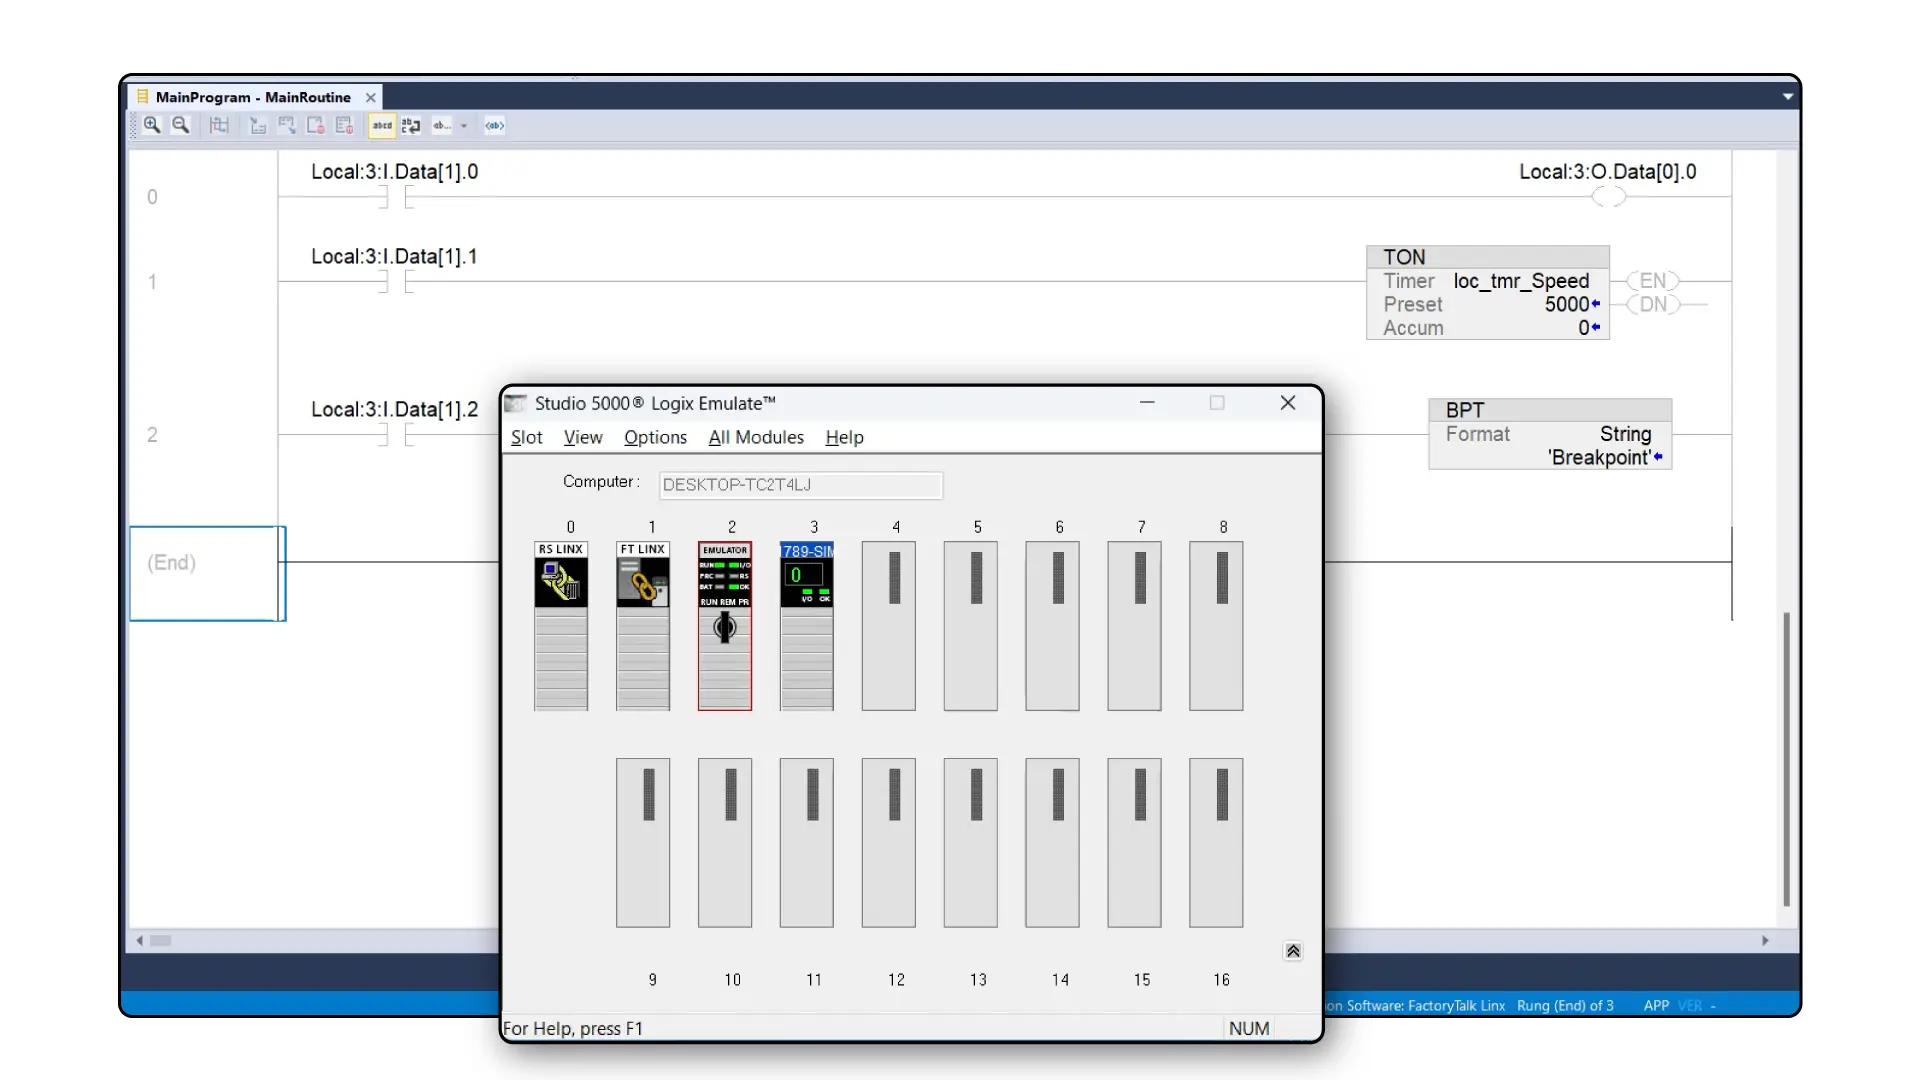The height and width of the screenshot is (1080, 1920).
Task: Open the View menu in Logix Emulate
Action: [583, 437]
